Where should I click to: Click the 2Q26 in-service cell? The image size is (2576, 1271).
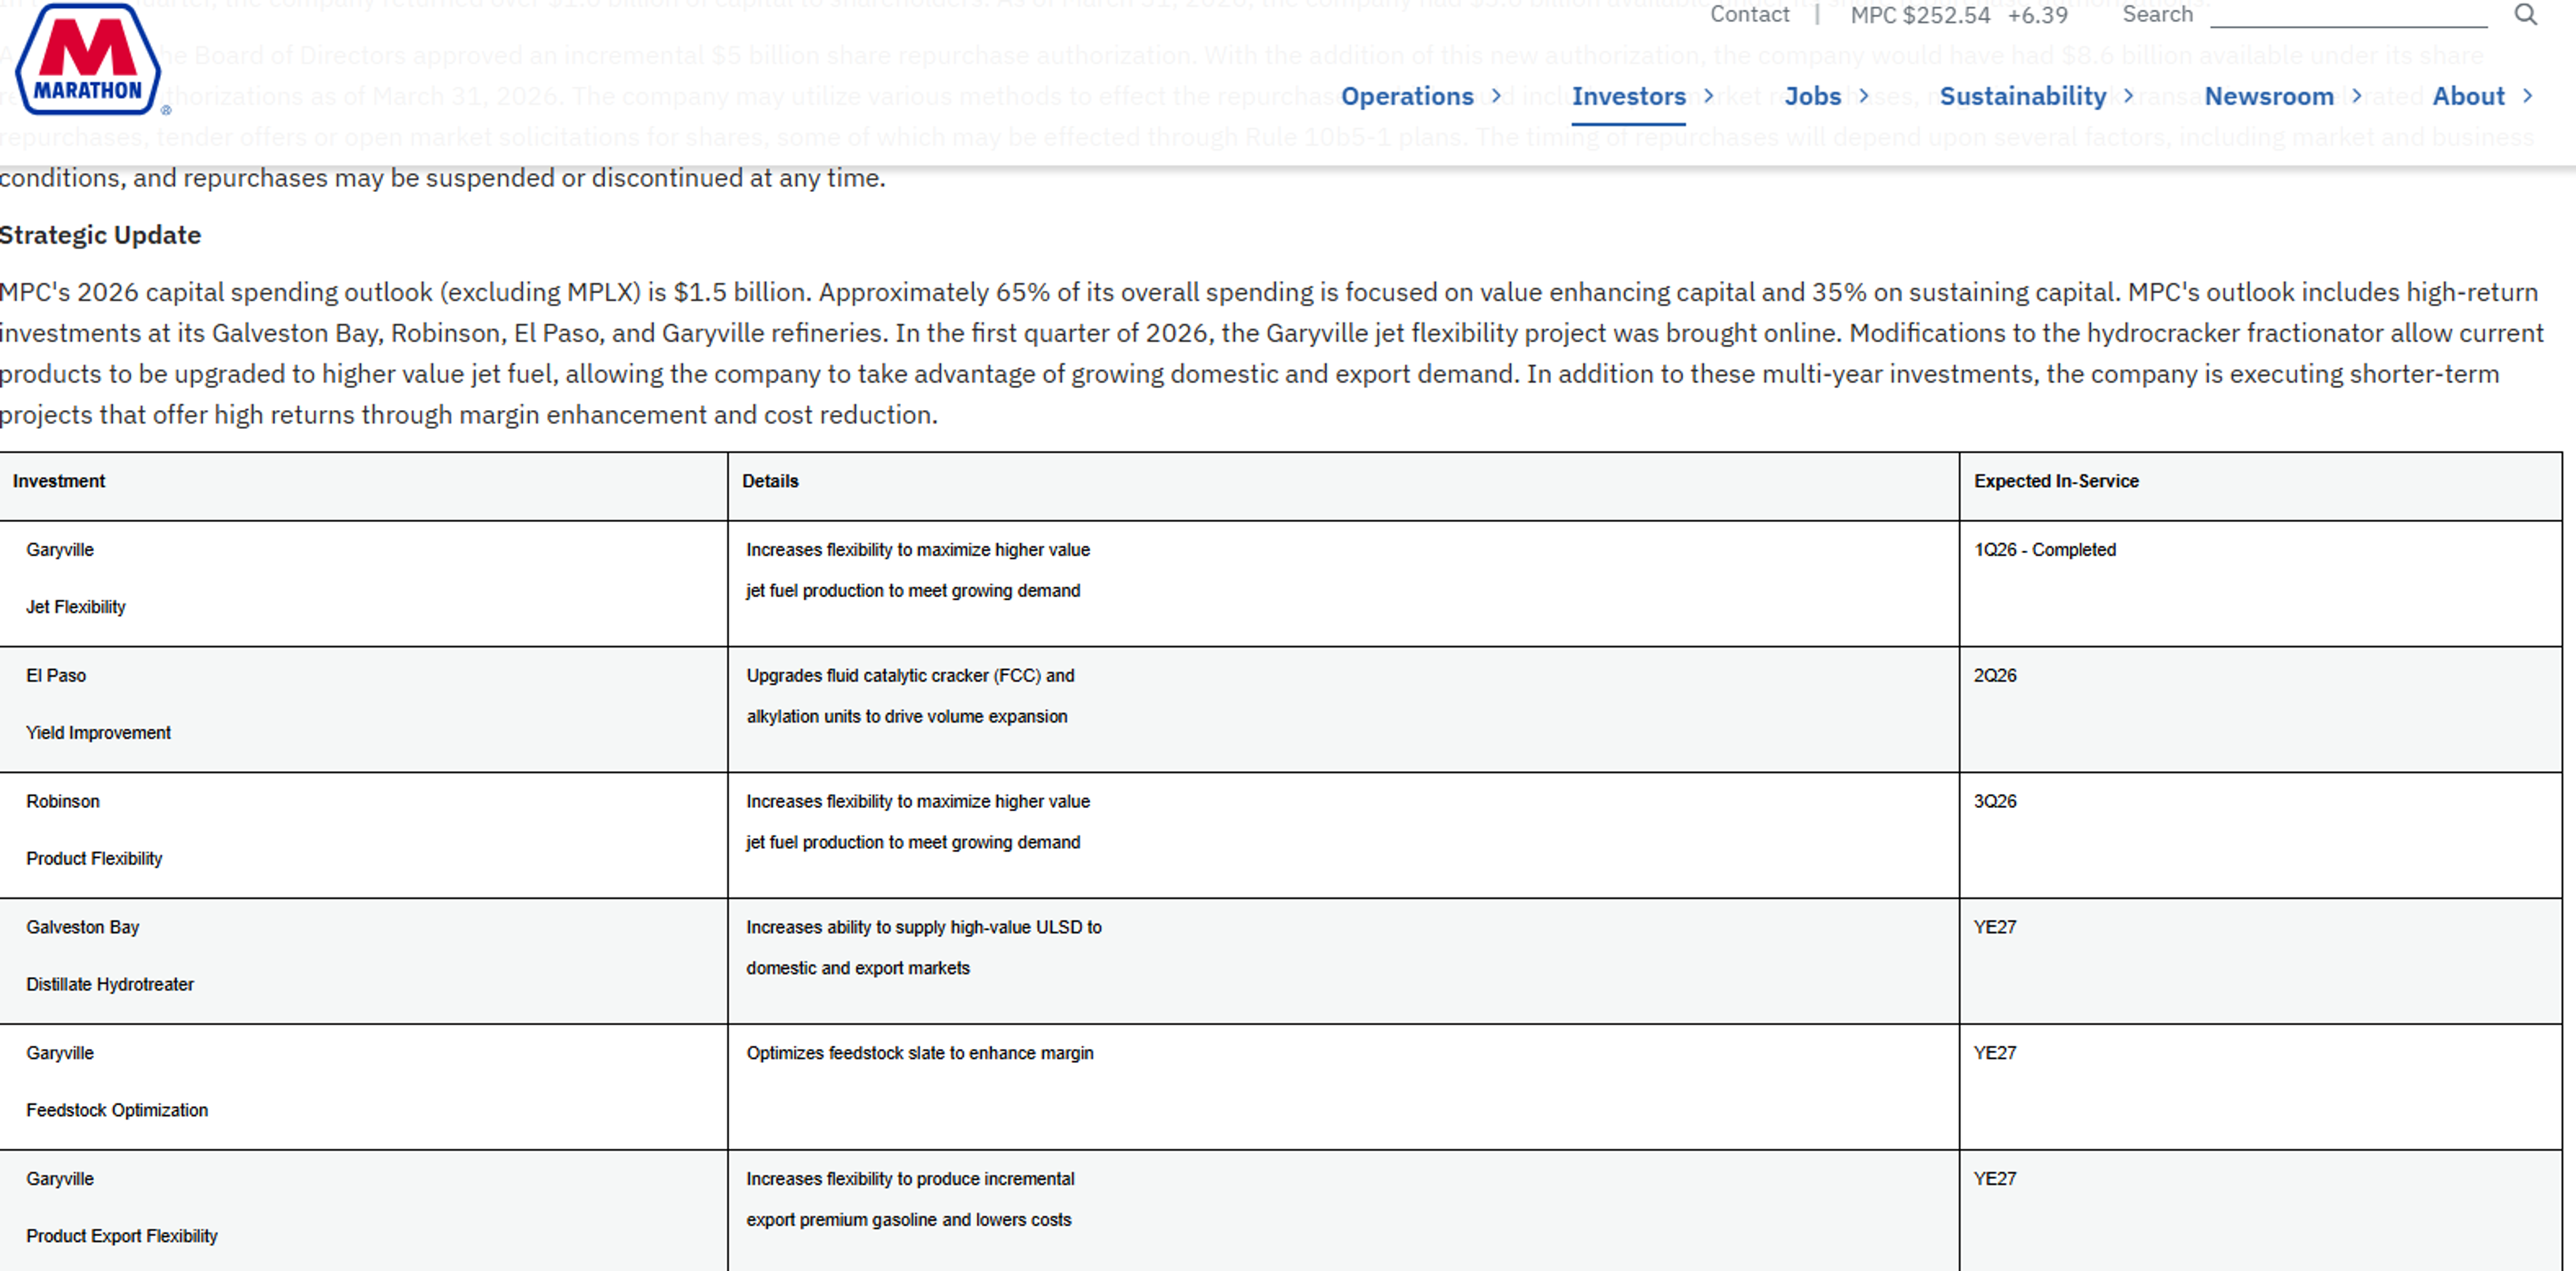pyautogui.click(x=1995, y=676)
